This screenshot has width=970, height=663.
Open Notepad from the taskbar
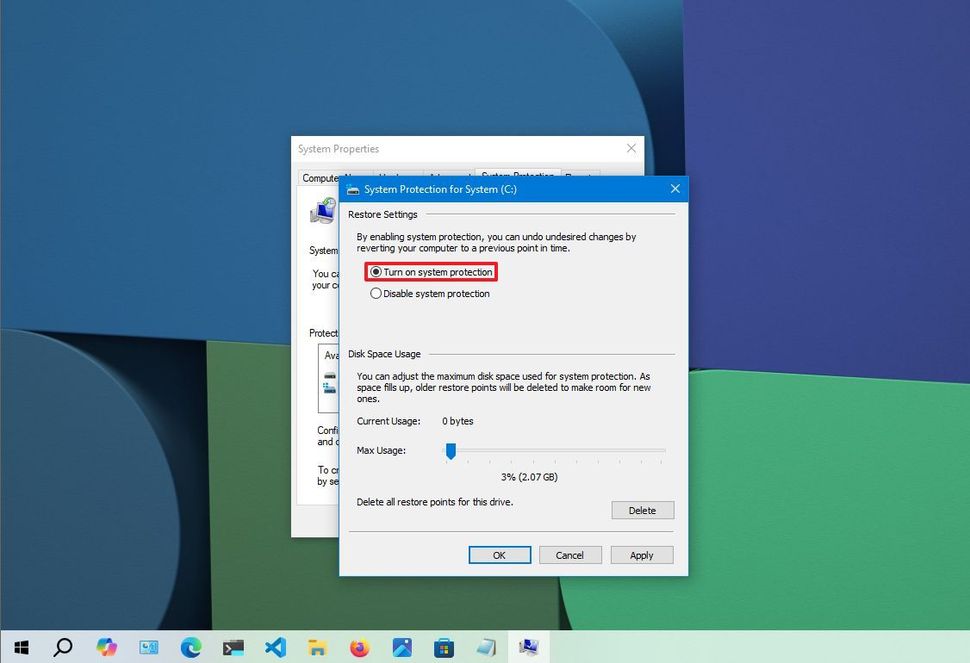(x=487, y=647)
